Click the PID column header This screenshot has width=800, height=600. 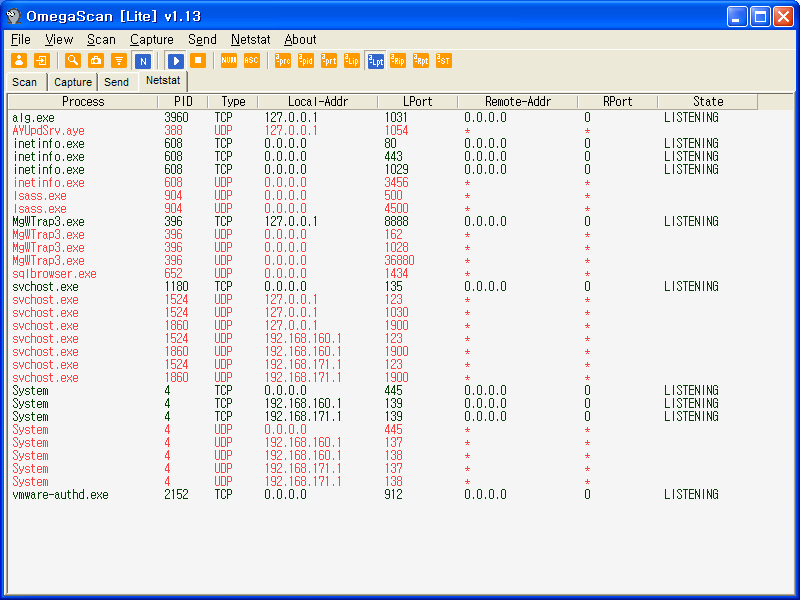click(182, 102)
